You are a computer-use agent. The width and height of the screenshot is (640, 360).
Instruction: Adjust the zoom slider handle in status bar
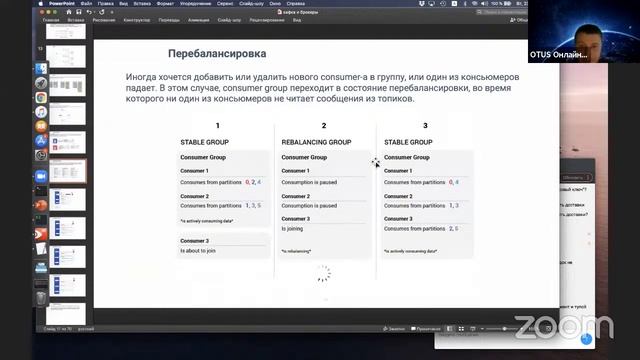coord(504,329)
